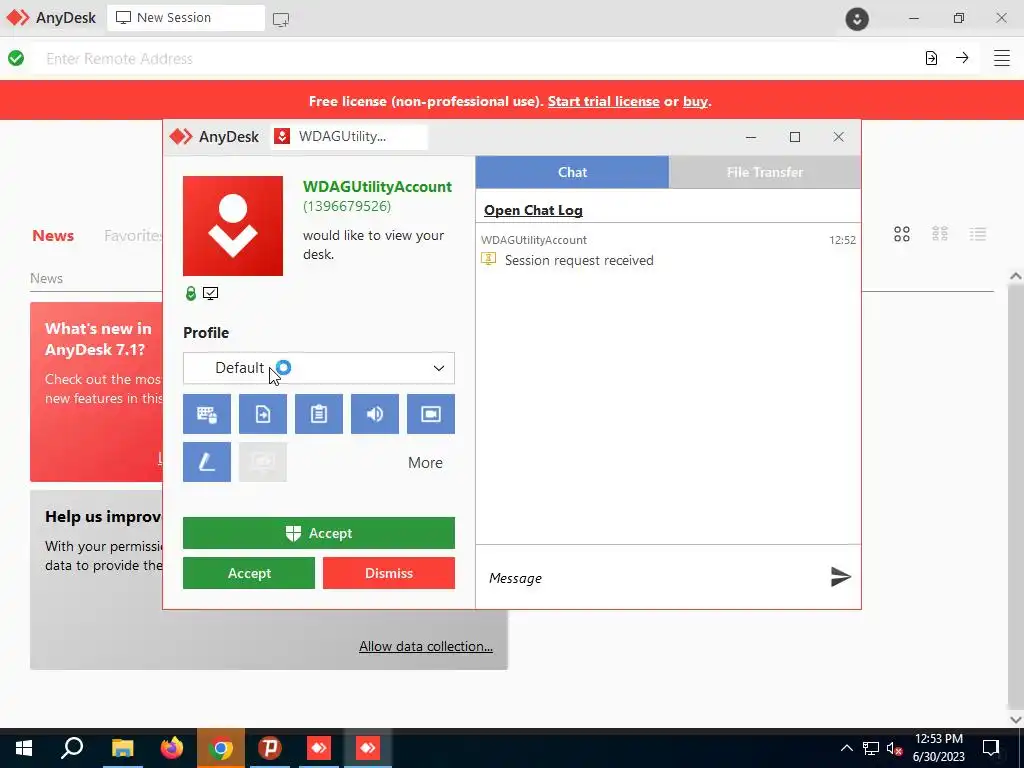Screen dimensions: 1024x768
Task: Switch to list view icon
Action: pos(978,234)
